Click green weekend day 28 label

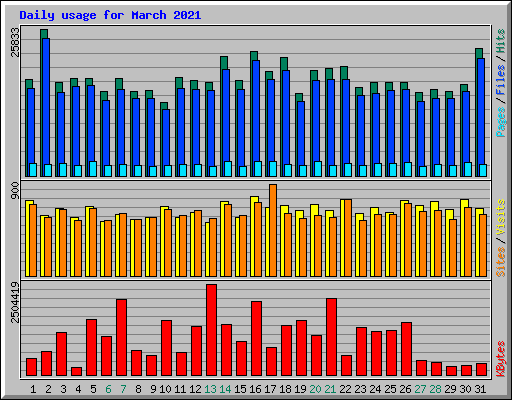435,389
